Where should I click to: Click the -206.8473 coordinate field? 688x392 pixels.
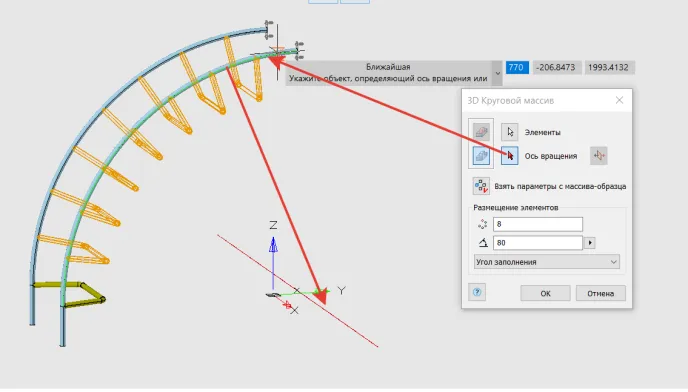click(x=557, y=68)
